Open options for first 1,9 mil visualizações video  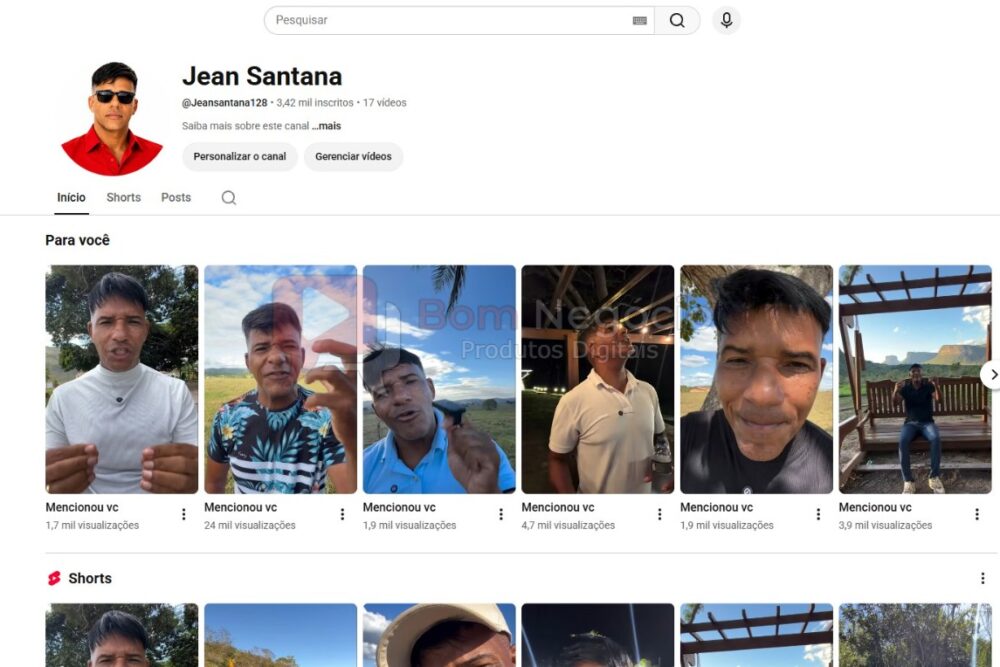[x=501, y=514]
